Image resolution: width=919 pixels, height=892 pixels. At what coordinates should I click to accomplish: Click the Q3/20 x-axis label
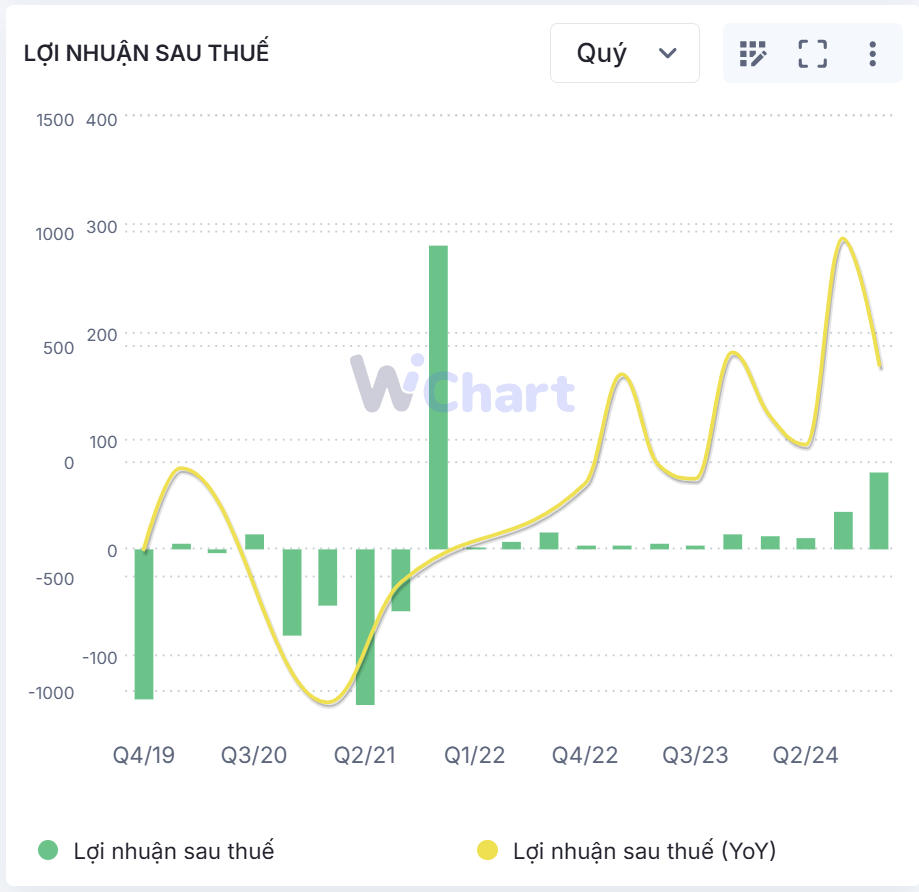click(254, 754)
